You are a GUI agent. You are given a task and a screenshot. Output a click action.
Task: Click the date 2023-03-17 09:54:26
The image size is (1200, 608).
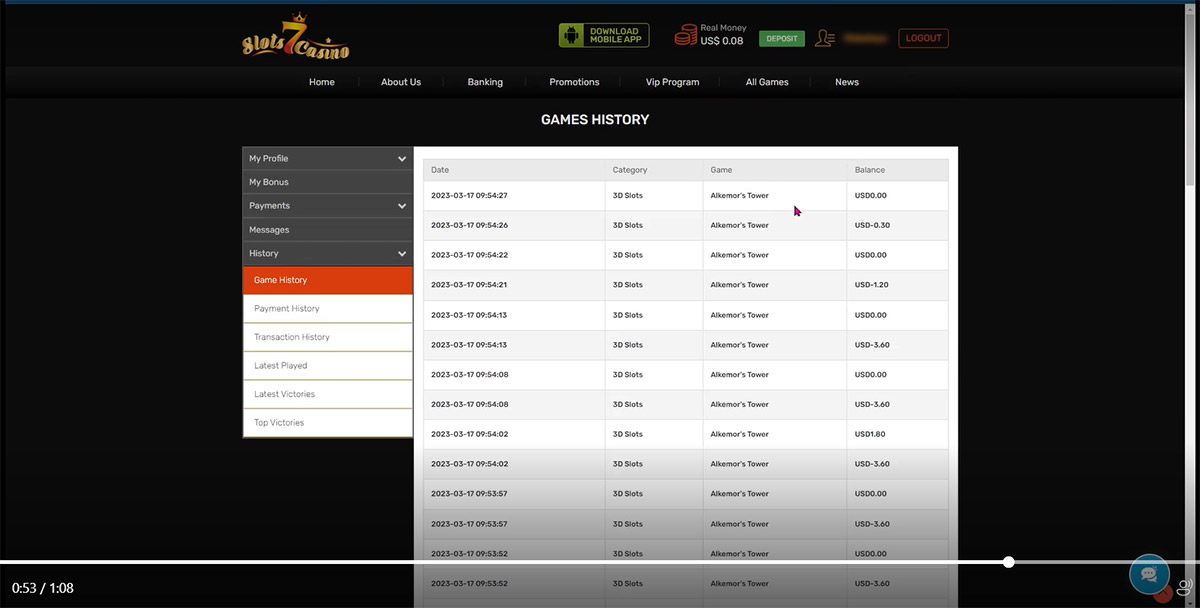(x=469, y=226)
